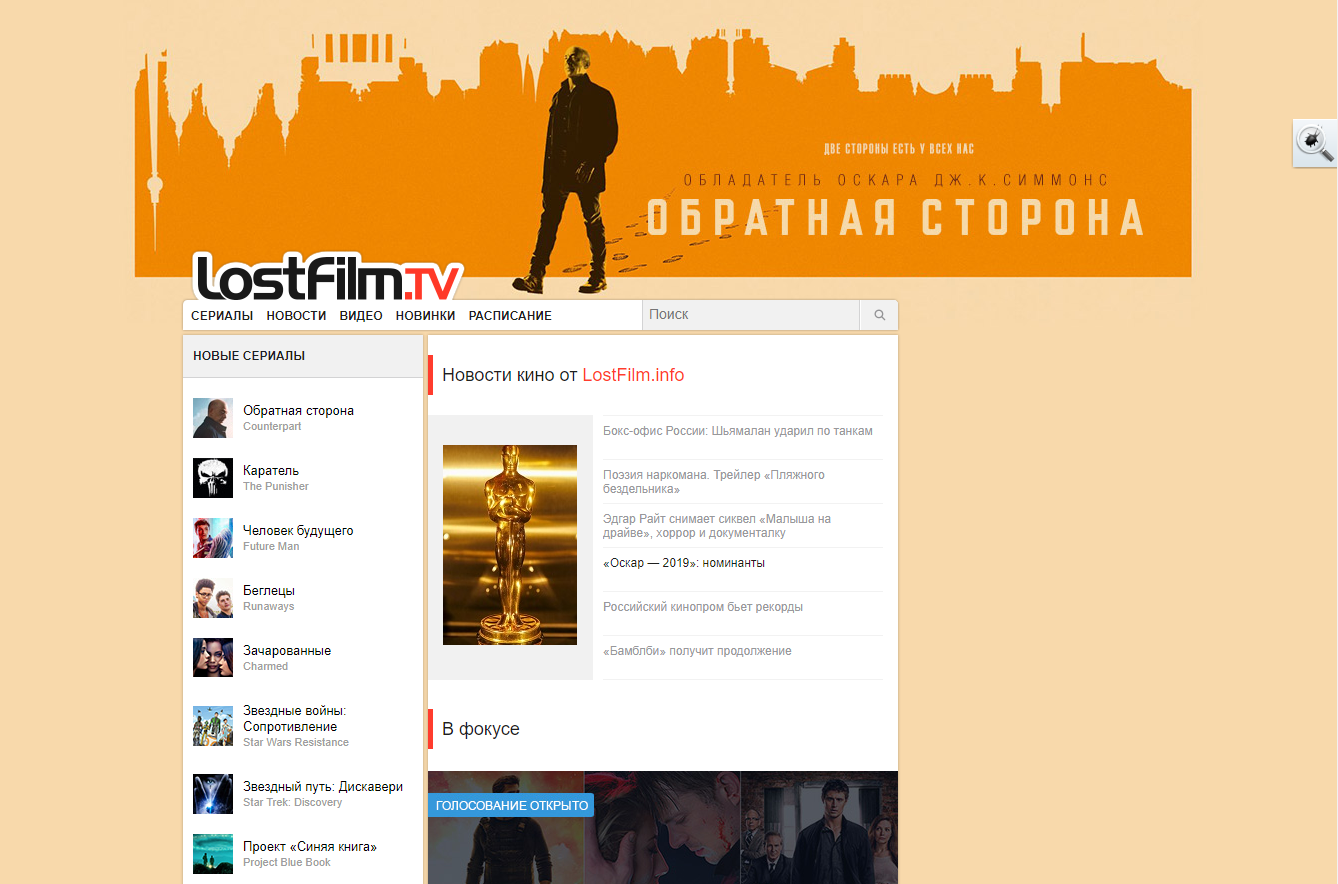Open Российский кинопром бьет рекорды news
Screen dimensions: 1338x884
coord(703,607)
